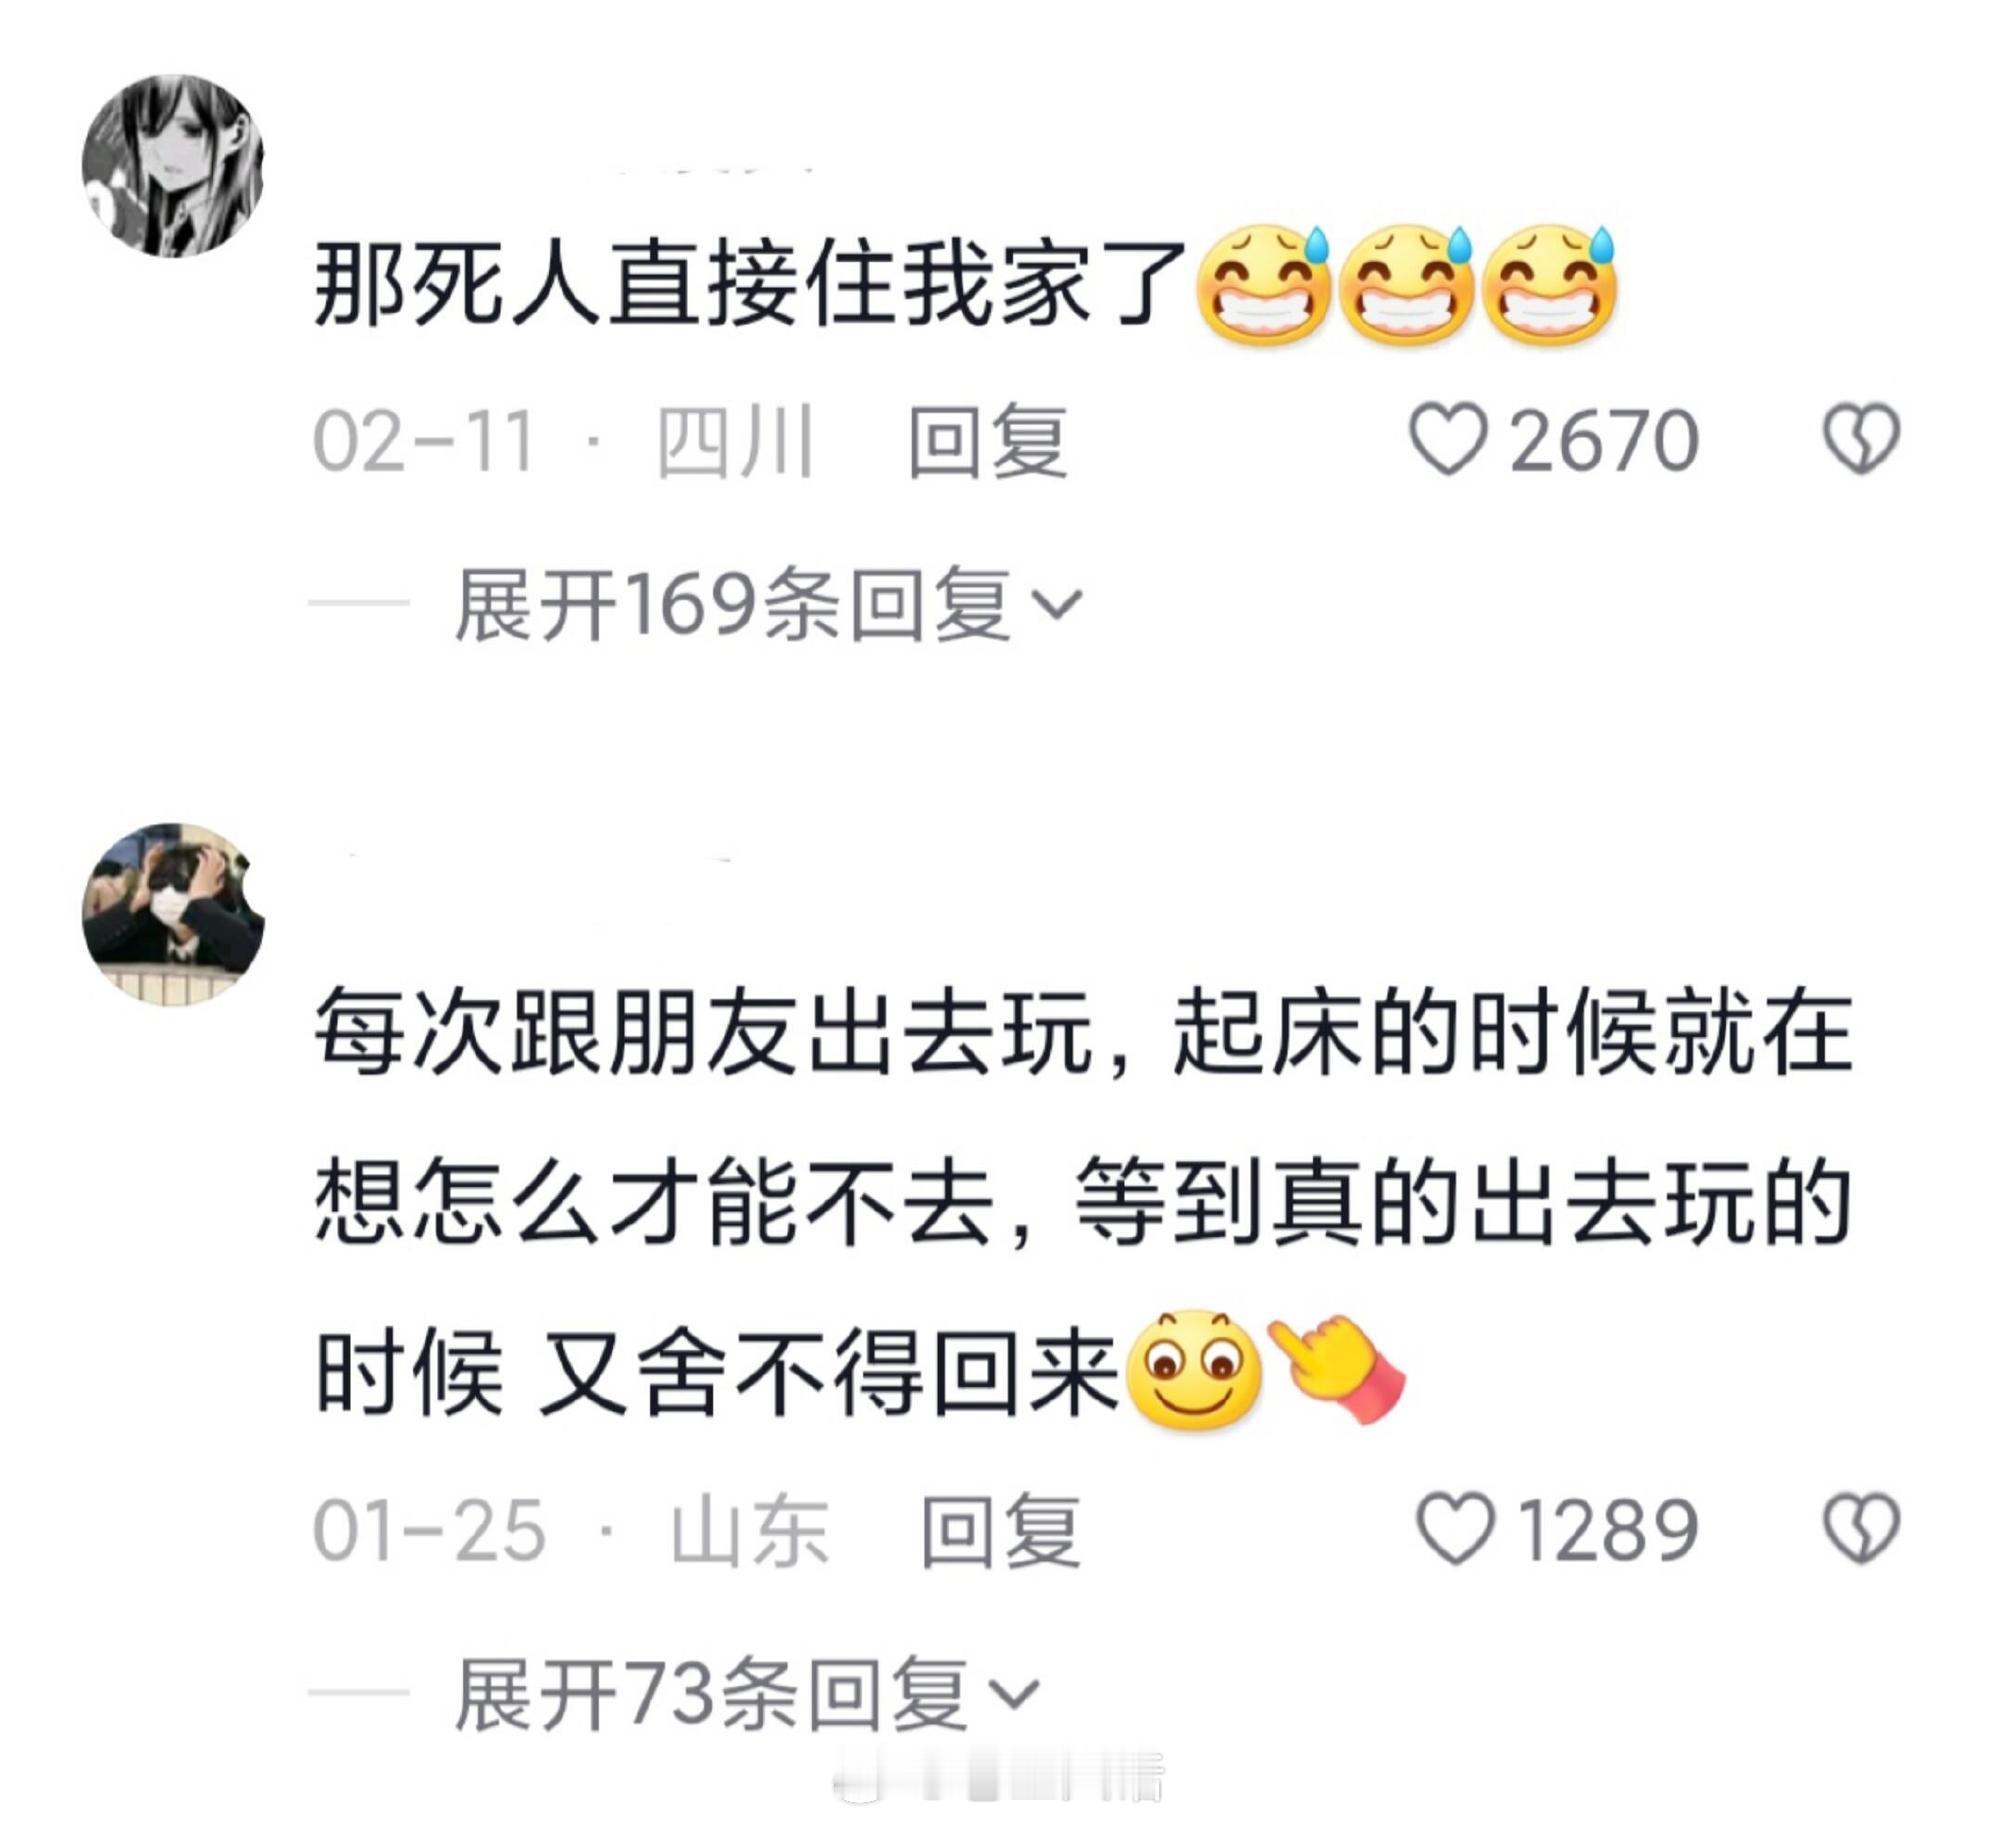Like the 山东 comment with heart icon
This screenshot has width=2000, height=1824.
[1455, 1528]
